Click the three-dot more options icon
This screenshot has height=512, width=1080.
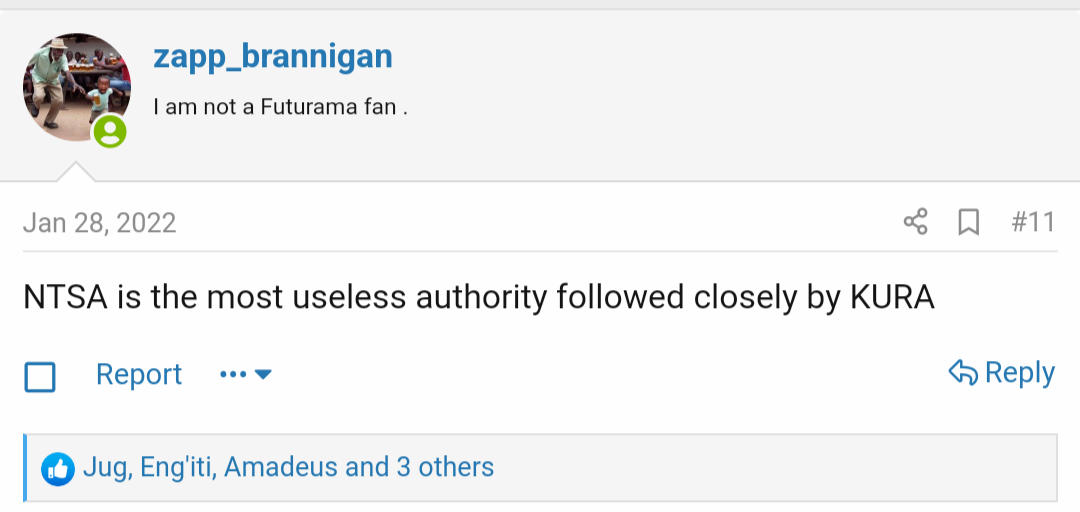(x=233, y=374)
